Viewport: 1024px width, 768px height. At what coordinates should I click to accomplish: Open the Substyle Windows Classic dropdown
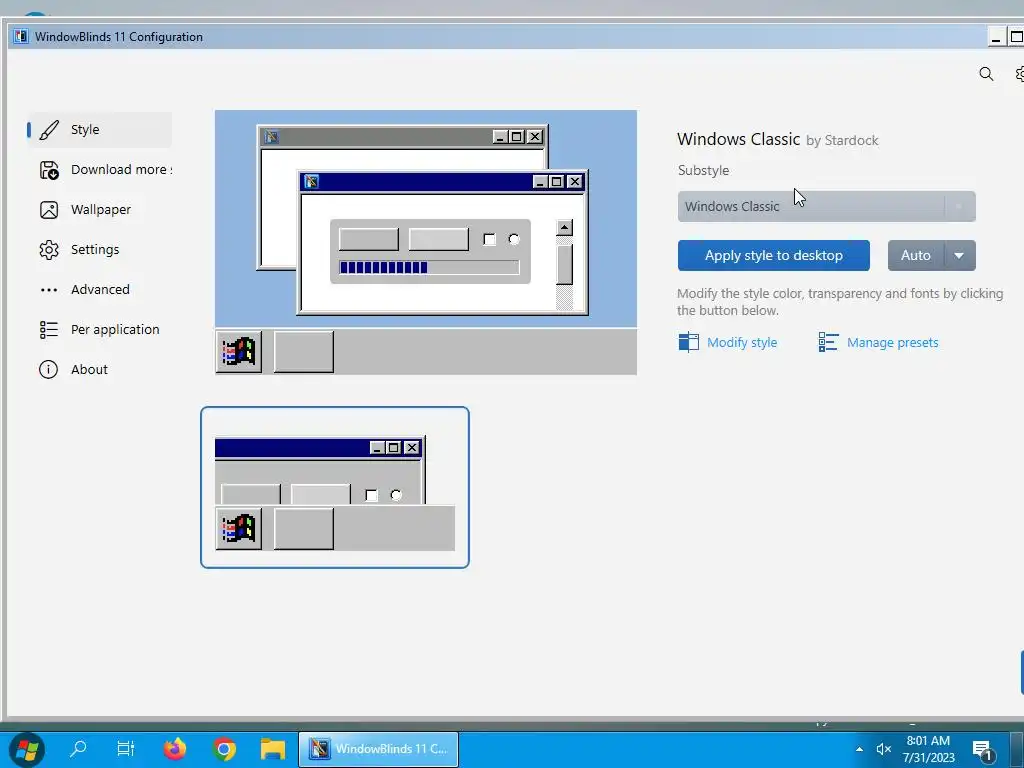coord(826,206)
